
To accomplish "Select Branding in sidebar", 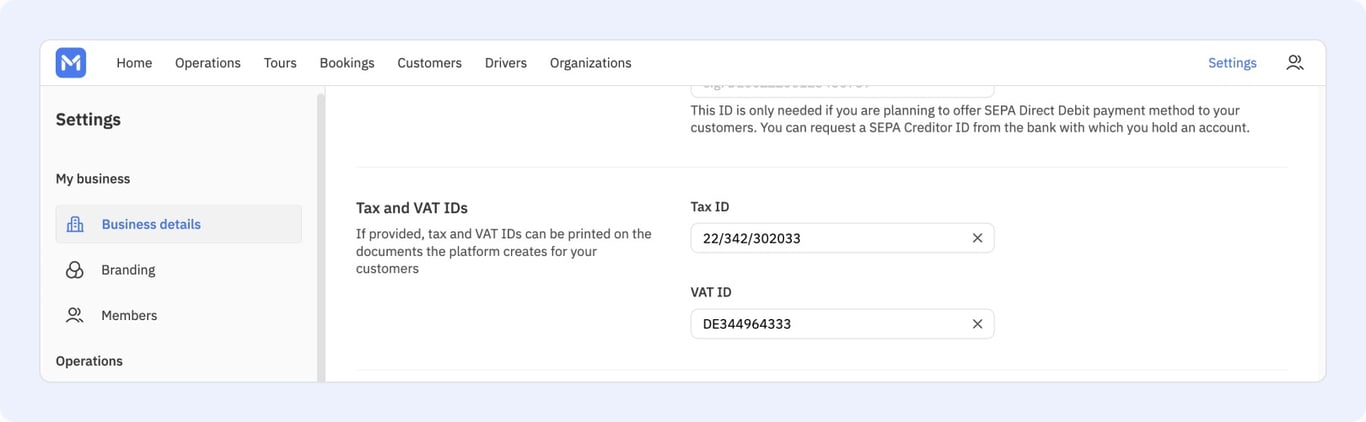I will 179,270.
